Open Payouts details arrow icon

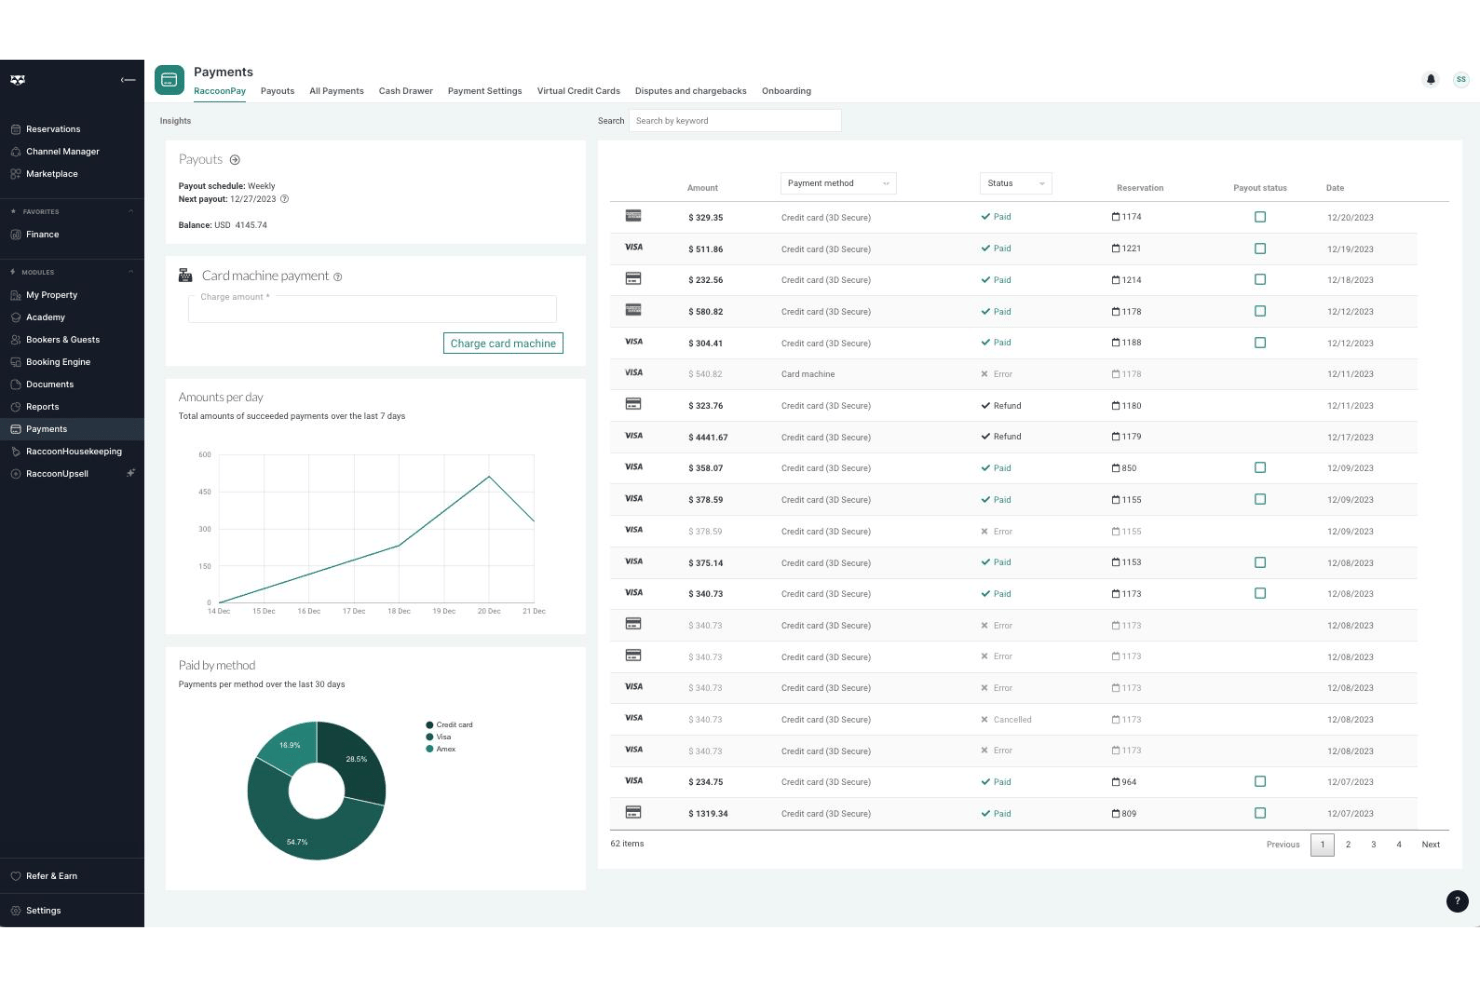[x=235, y=160]
